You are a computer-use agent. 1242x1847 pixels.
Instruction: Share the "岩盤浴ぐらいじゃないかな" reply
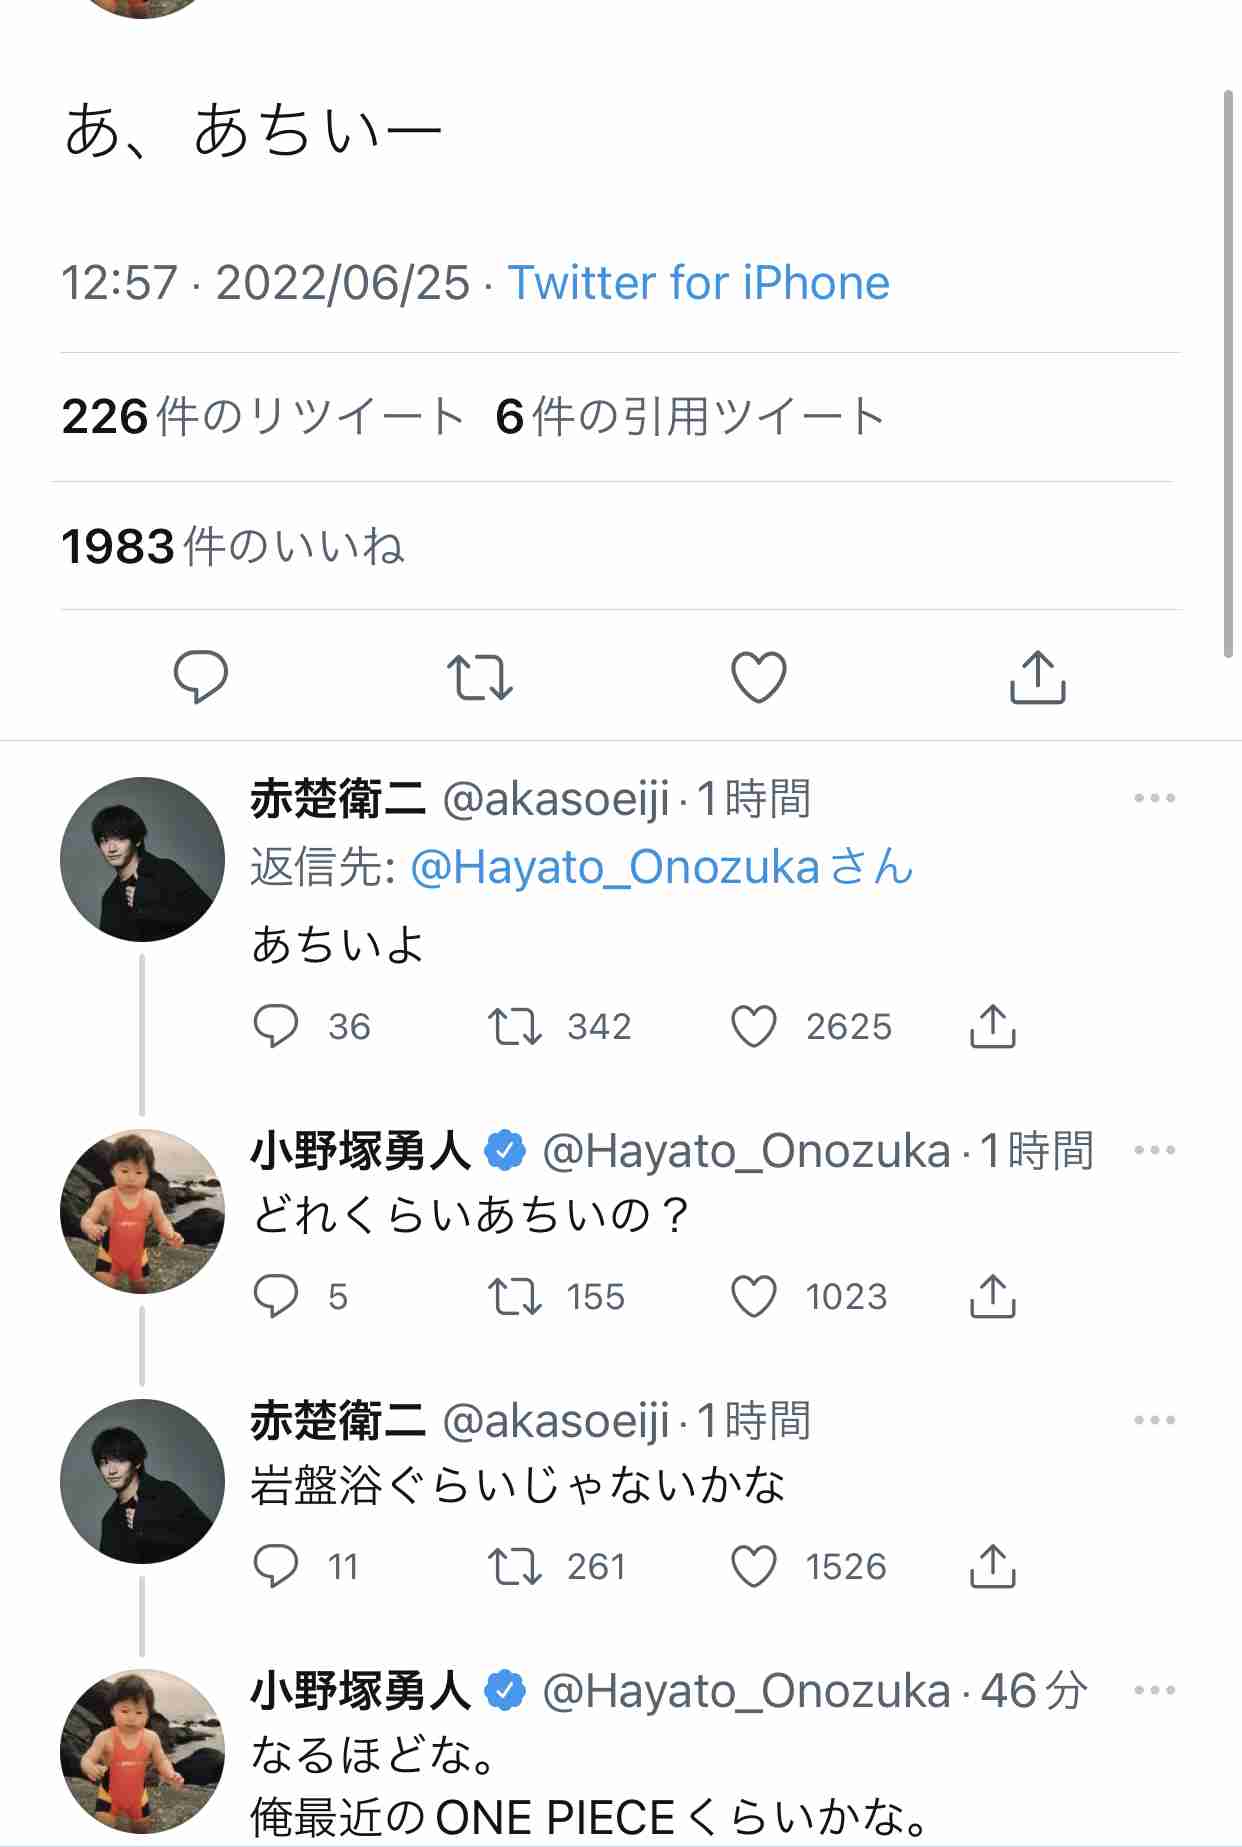992,1567
